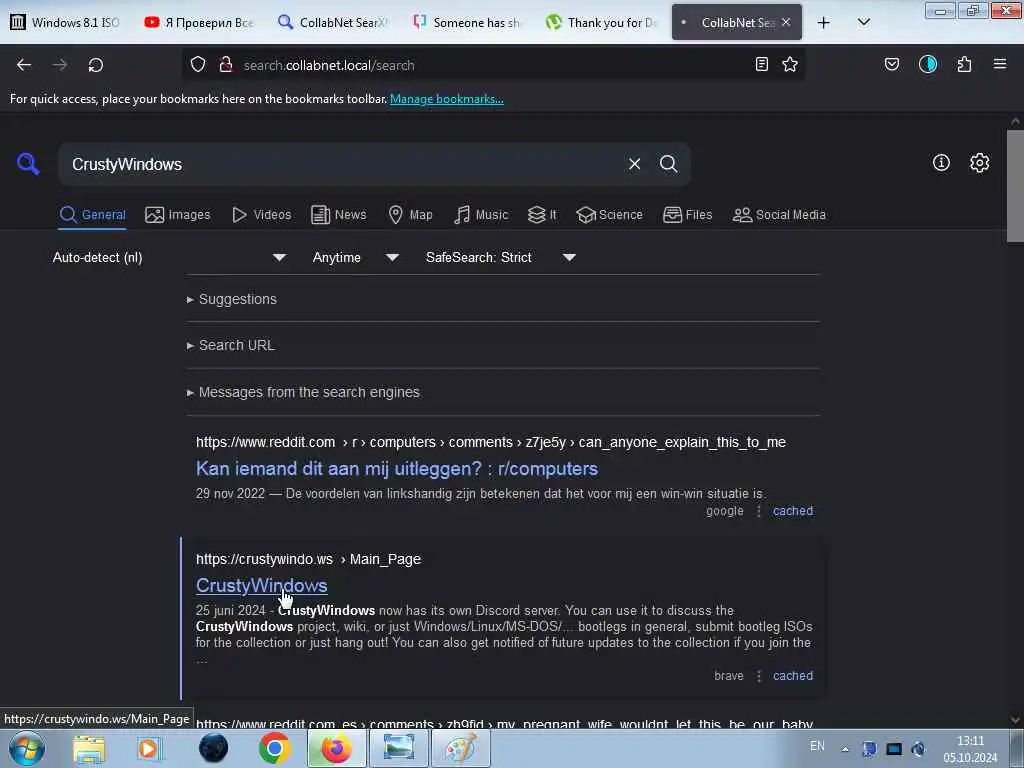Viewport: 1024px width, 768px height.
Task: Expand Messages from the search engines
Action: [x=303, y=392]
